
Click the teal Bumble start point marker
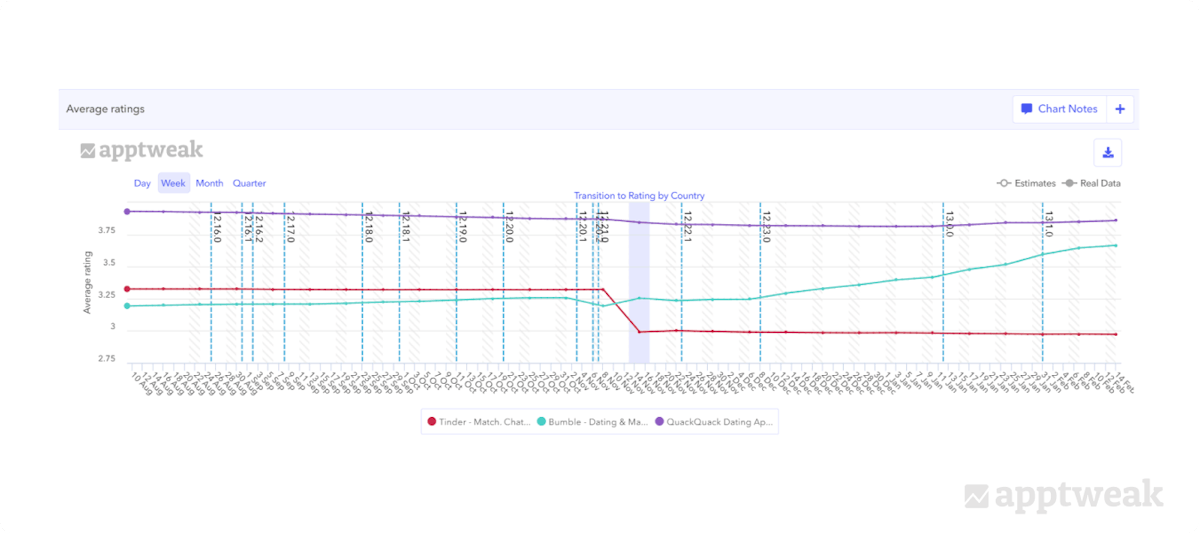(x=127, y=305)
